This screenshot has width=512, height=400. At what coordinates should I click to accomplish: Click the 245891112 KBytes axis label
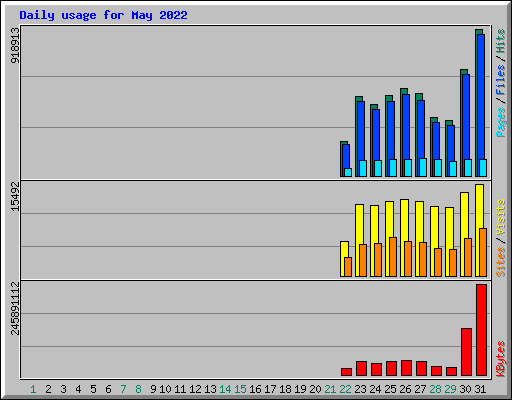(15, 308)
